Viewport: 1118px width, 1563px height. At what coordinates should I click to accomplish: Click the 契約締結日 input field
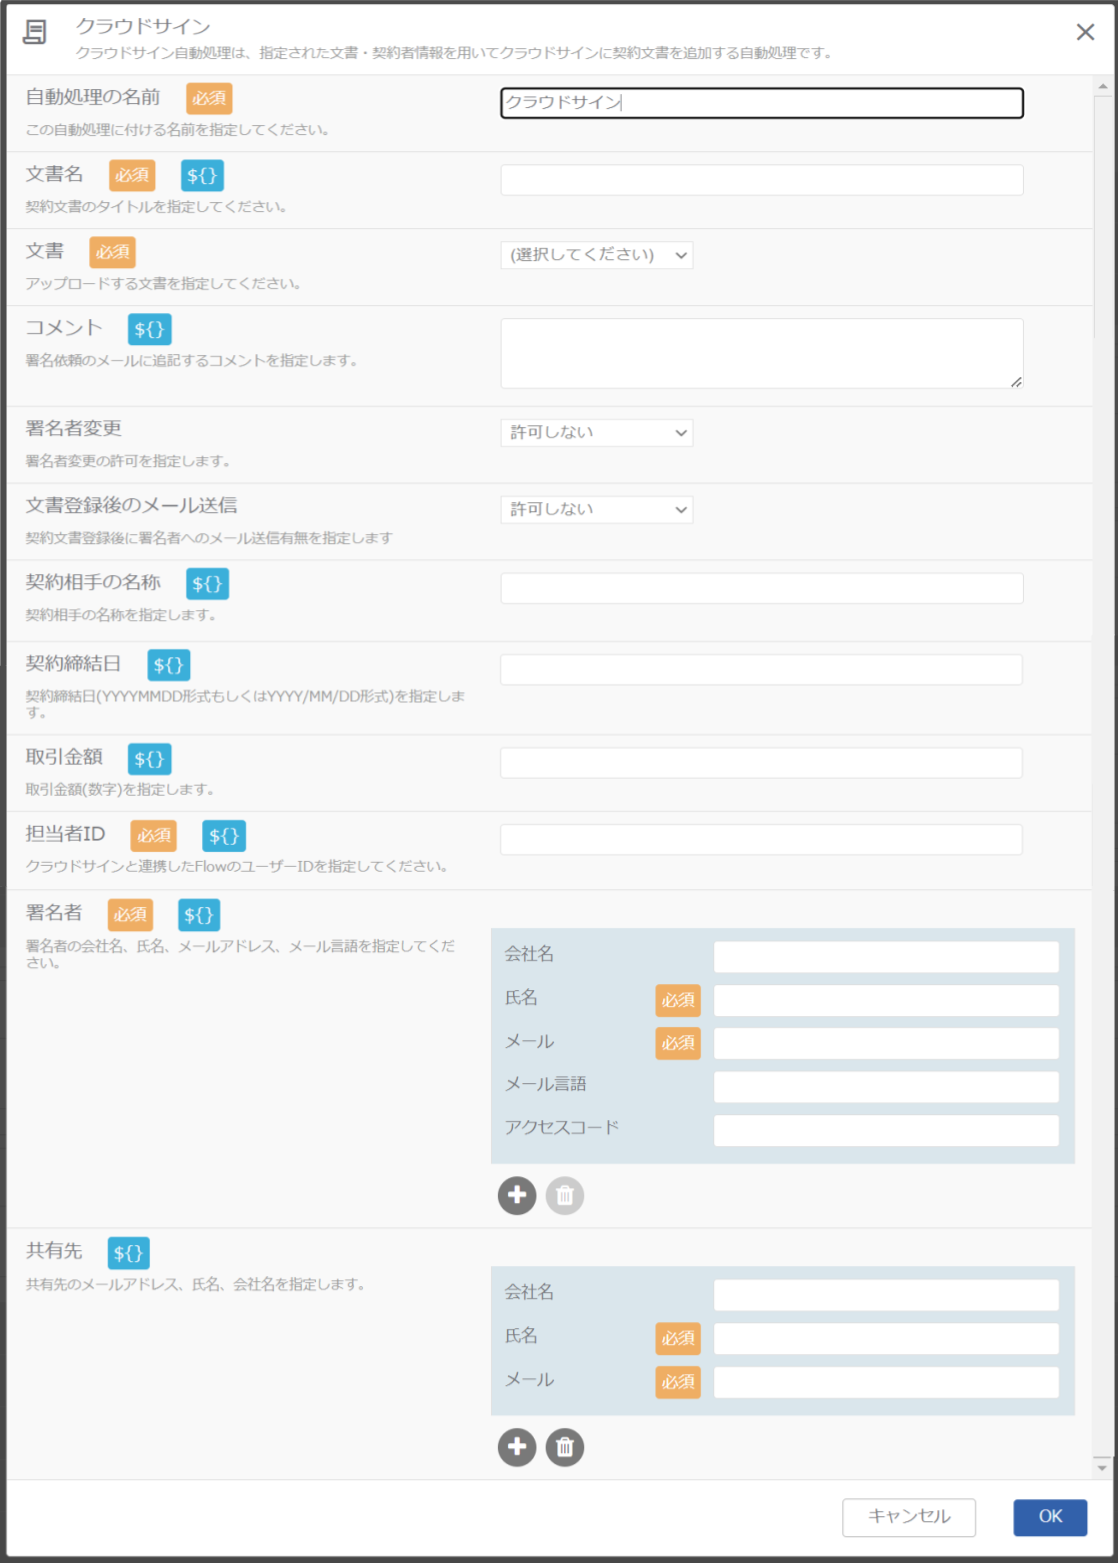(762, 670)
